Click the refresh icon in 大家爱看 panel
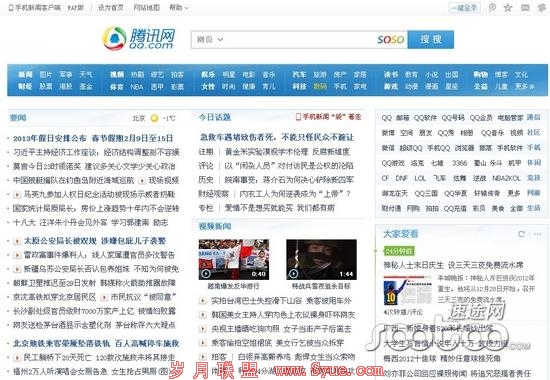The height and width of the screenshot is (380, 550). coord(522,234)
